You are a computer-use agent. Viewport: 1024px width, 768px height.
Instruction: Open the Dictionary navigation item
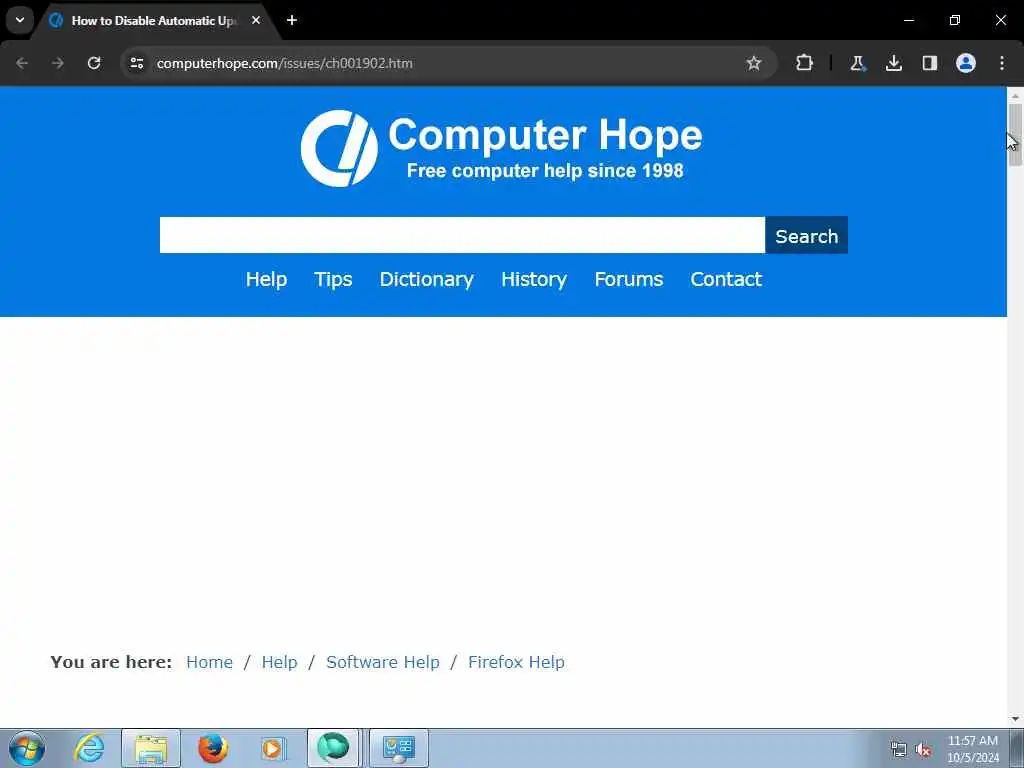click(426, 280)
